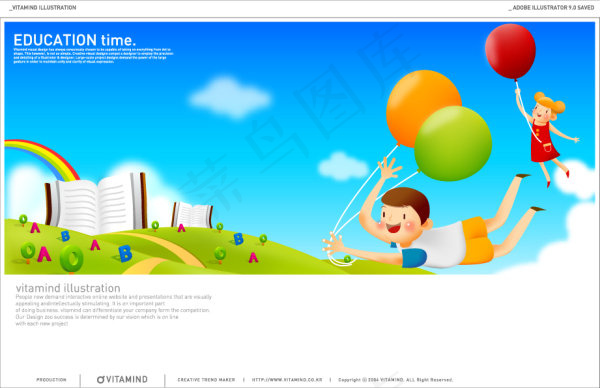
Task: Click the EDUCATION time. heading
Action: (75, 40)
